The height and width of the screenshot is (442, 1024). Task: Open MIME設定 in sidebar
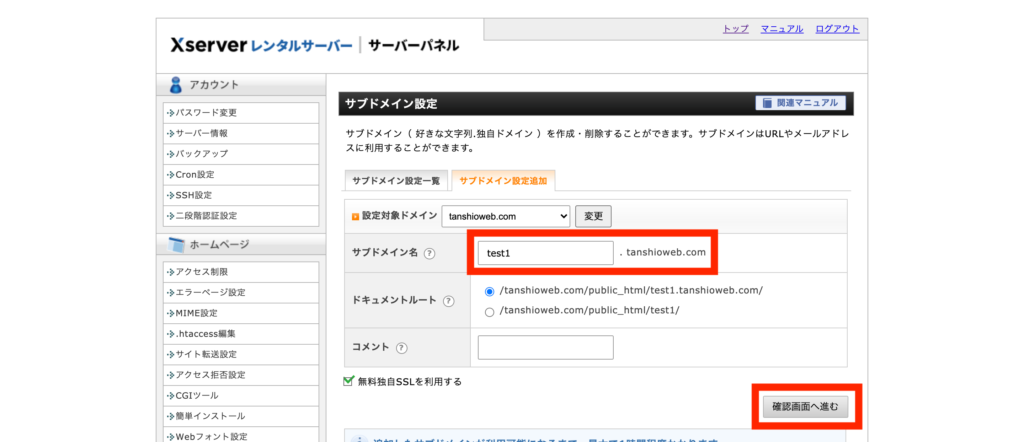pos(241,313)
